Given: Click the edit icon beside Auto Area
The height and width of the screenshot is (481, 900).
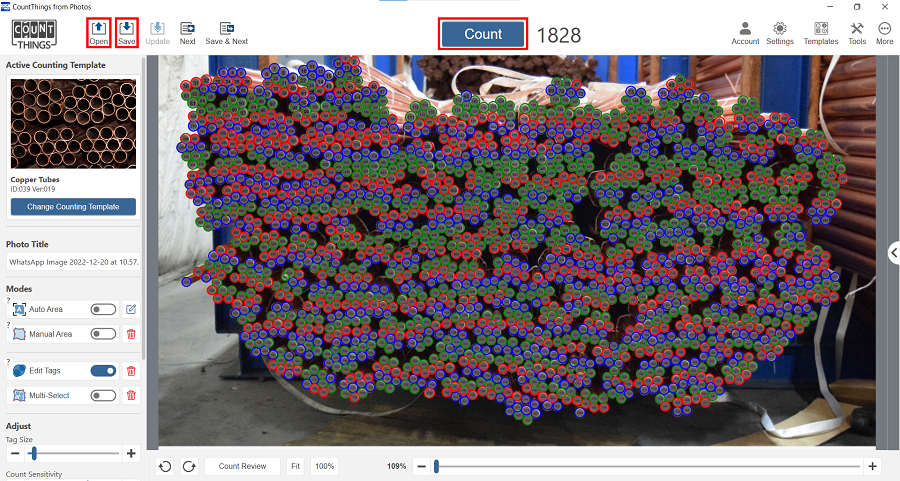Looking at the screenshot, I should (x=131, y=309).
